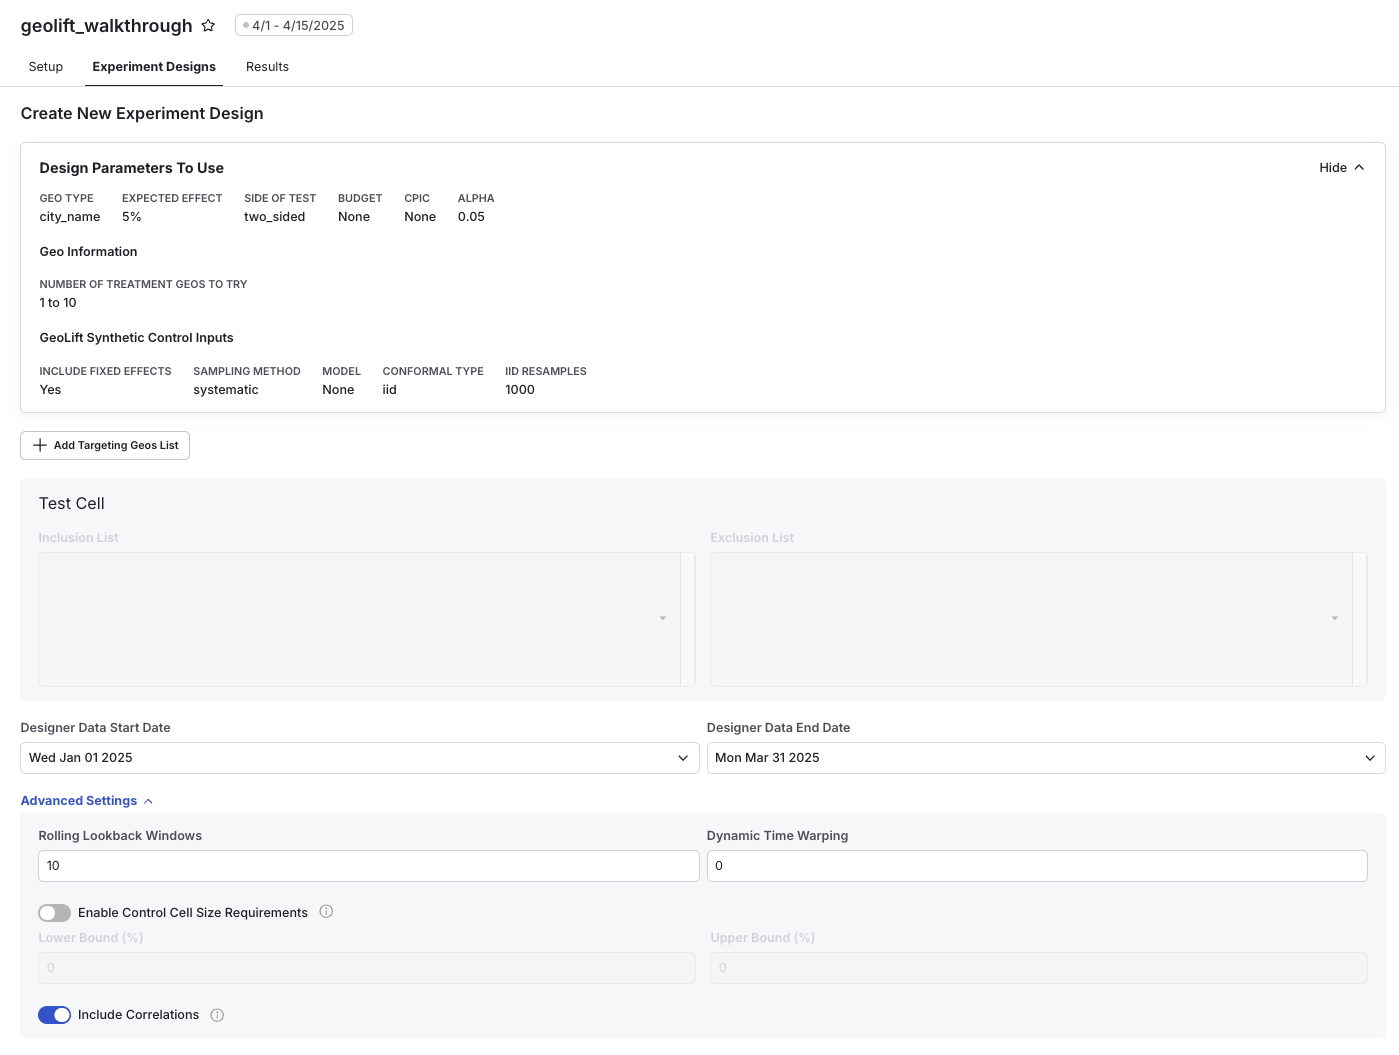The height and width of the screenshot is (1055, 1399).
Task: Open the Inclusion List dropdown arrow
Action: click(x=663, y=618)
